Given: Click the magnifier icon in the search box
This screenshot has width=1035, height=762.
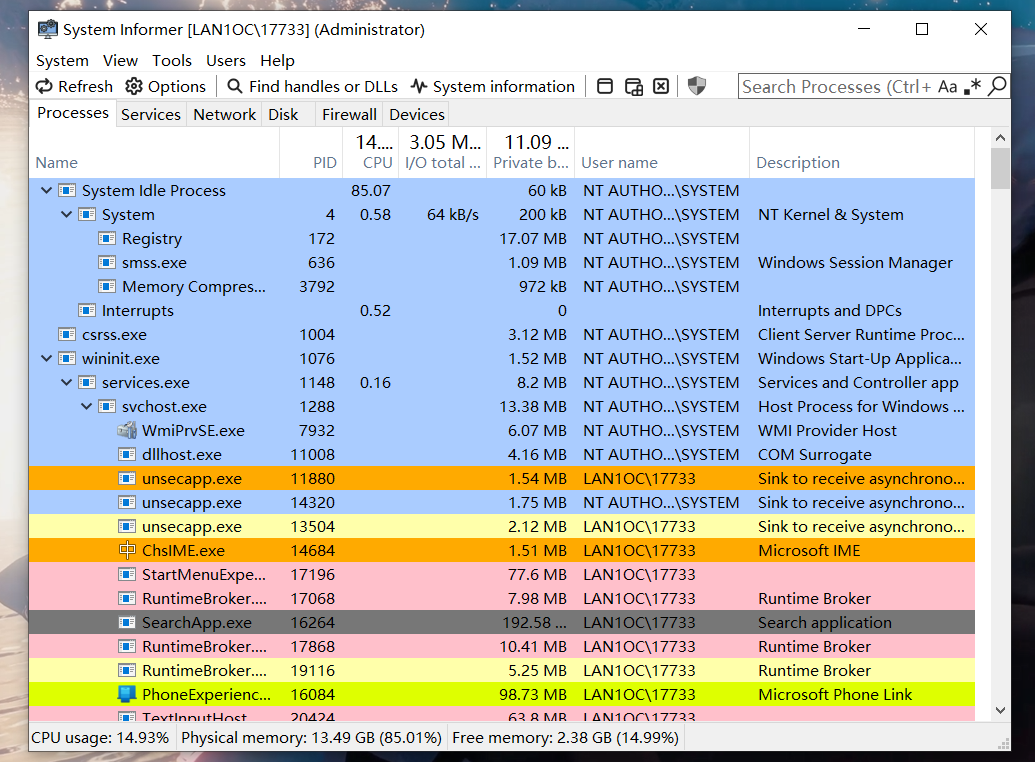Looking at the screenshot, I should (997, 86).
